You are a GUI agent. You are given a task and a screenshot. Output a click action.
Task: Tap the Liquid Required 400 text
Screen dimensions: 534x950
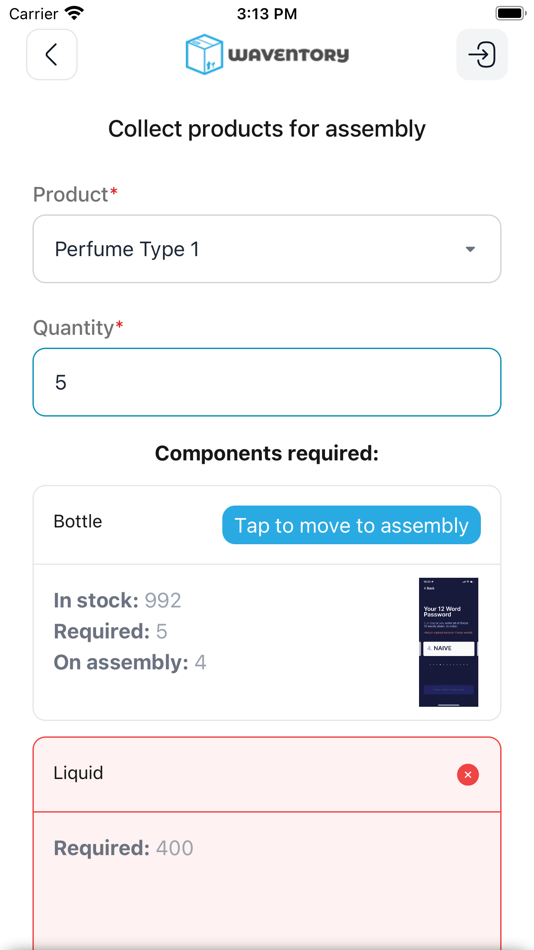pos(124,848)
